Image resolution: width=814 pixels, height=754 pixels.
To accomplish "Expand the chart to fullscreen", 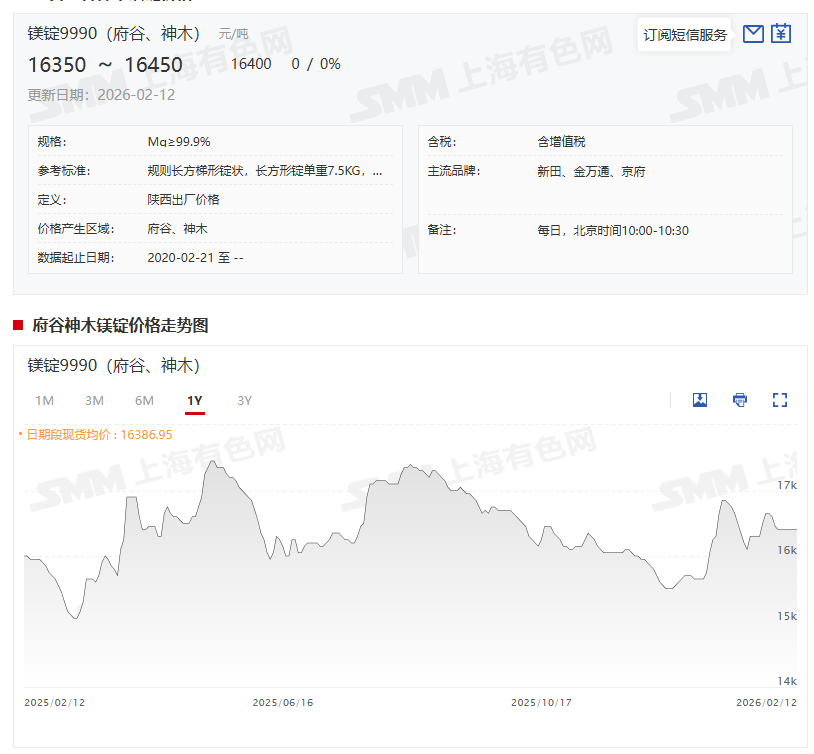I will (780, 400).
